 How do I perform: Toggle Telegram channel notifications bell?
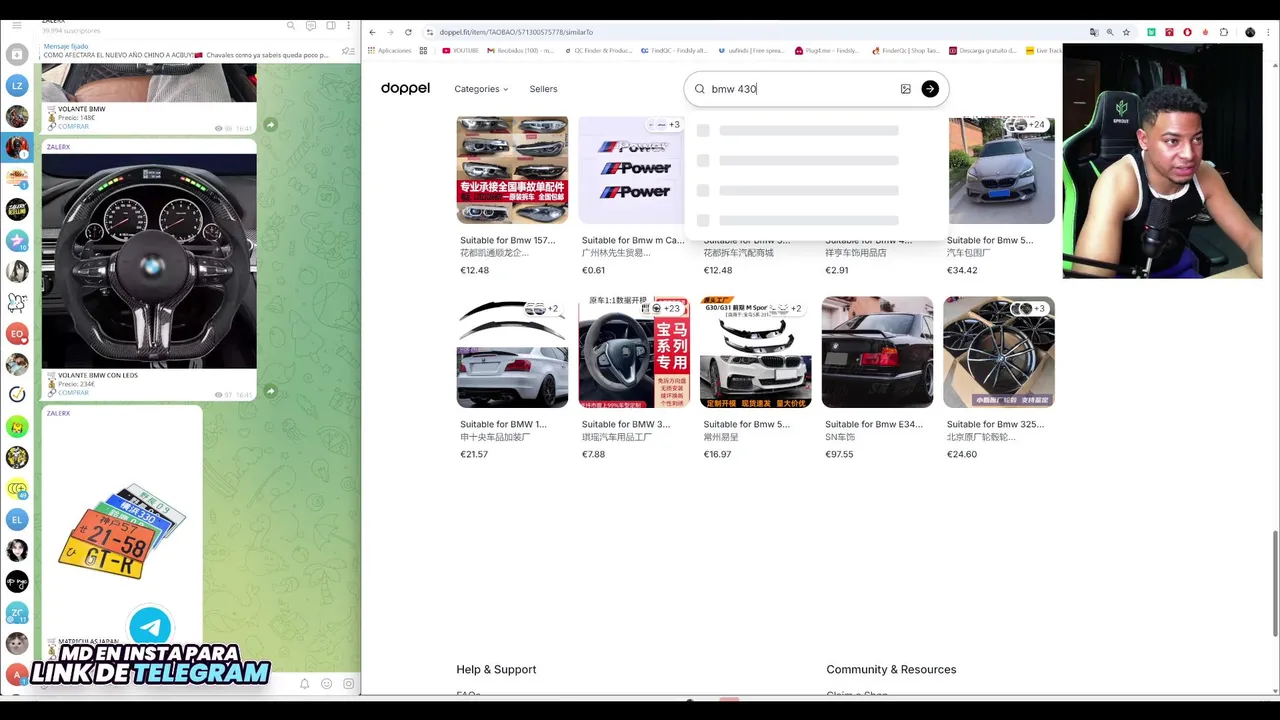pyautogui.click(x=305, y=684)
